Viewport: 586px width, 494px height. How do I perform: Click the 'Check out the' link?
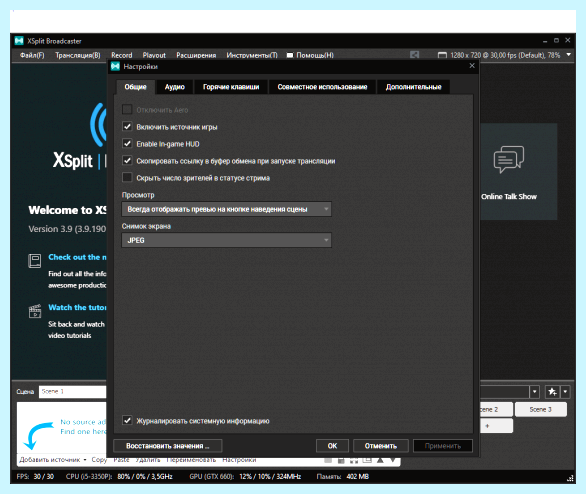77,257
